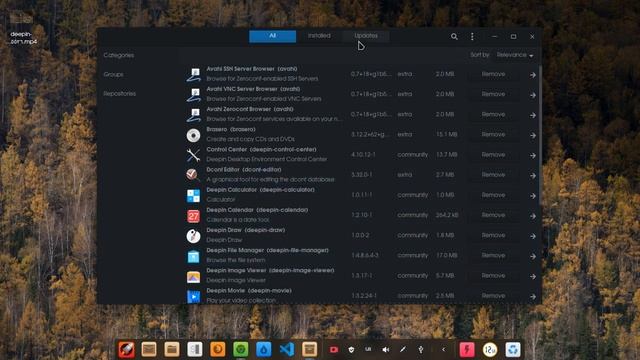Open details arrow for Avahi Zeroconf Browser
The width and height of the screenshot is (640, 360).
[x=533, y=115]
